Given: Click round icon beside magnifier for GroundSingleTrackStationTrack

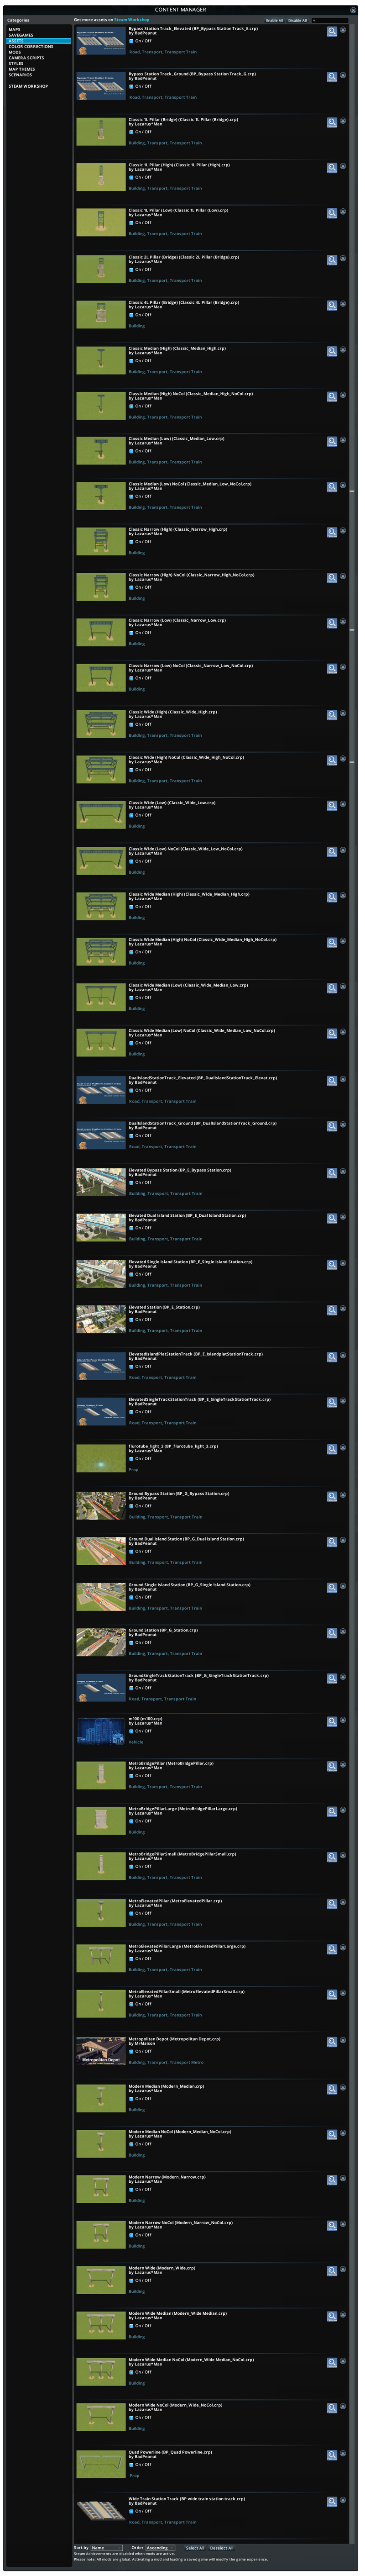Looking at the screenshot, I should click(x=343, y=1677).
